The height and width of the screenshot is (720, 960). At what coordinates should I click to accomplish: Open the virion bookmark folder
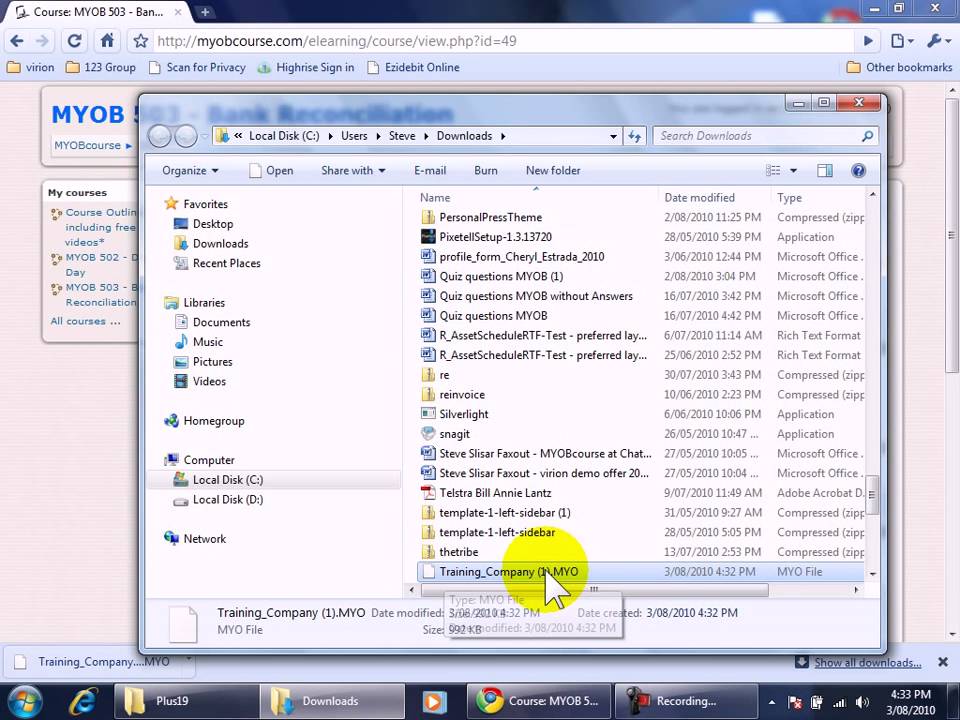(x=31, y=67)
